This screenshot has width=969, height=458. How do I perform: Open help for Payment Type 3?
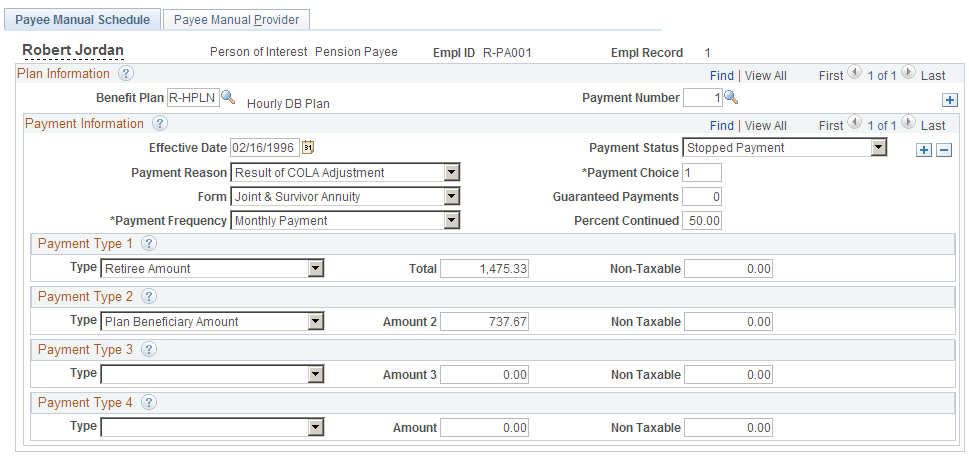point(149,349)
